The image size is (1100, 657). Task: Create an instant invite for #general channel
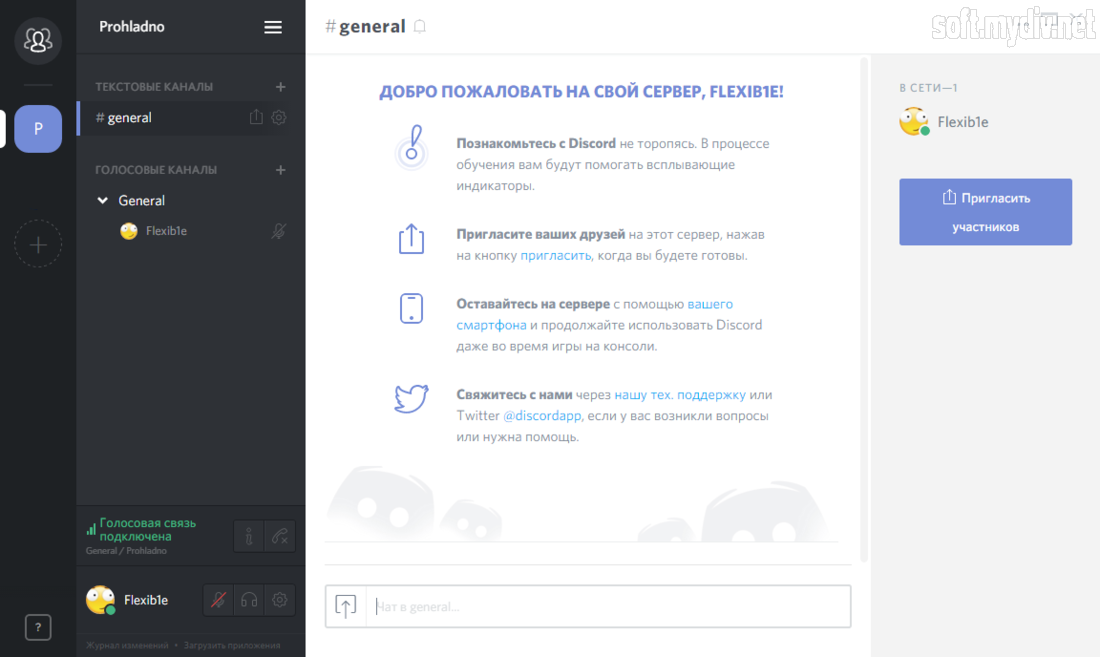256,117
